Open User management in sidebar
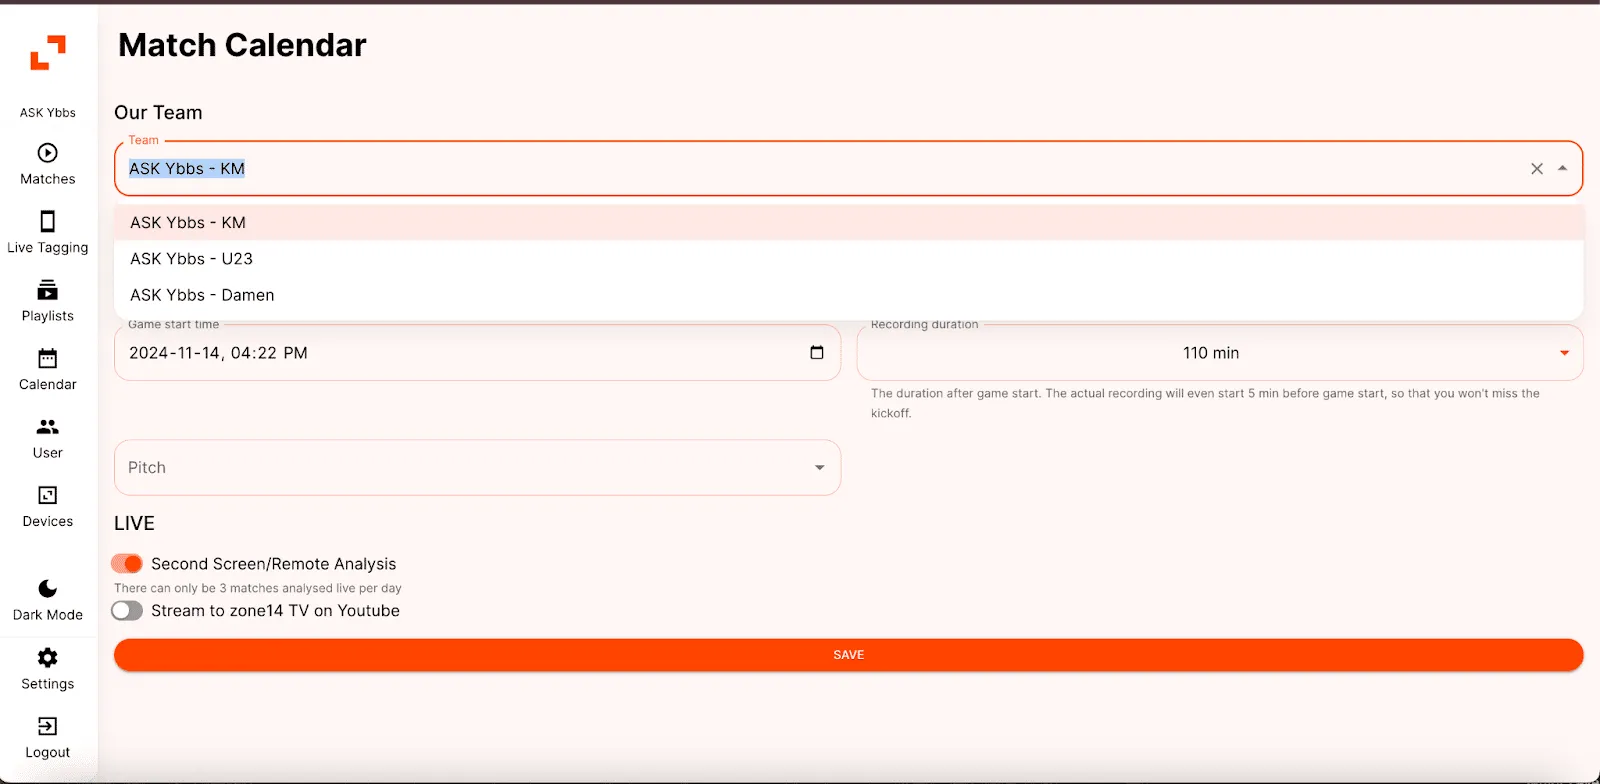Screen dimensions: 1600x784 point(48,439)
